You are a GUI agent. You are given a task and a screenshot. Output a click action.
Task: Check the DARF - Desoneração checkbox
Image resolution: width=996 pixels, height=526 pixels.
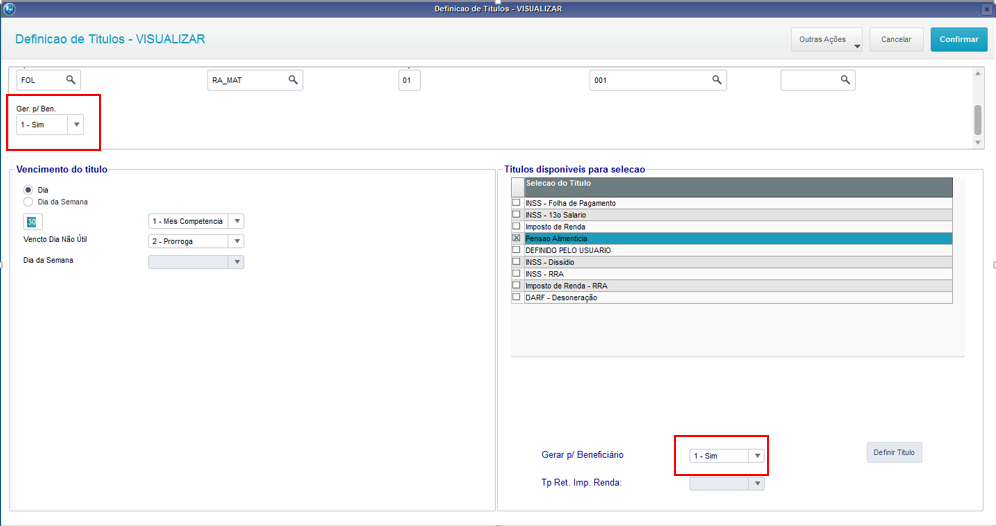coord(516,297)
